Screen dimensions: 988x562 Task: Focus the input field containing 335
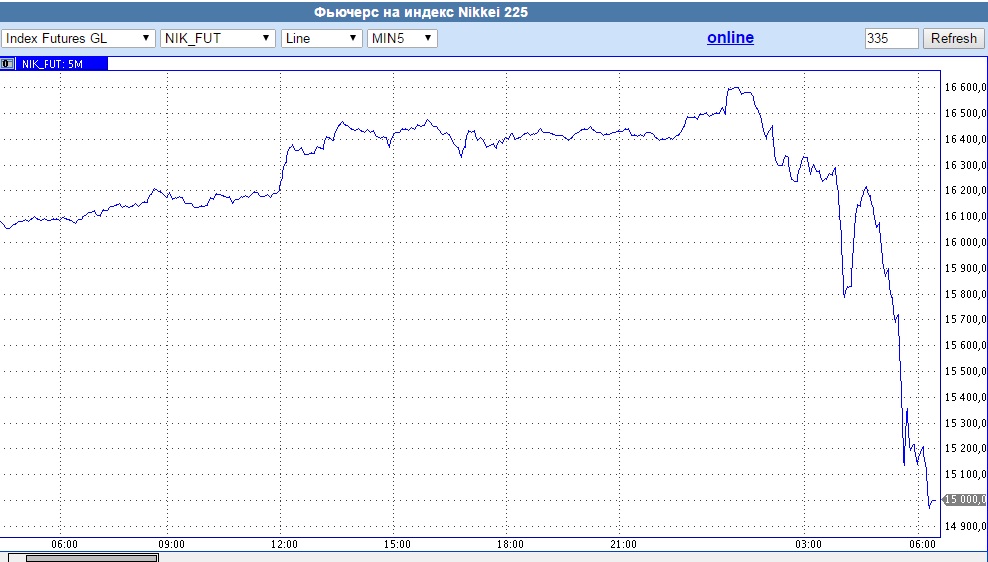point(891,38)
